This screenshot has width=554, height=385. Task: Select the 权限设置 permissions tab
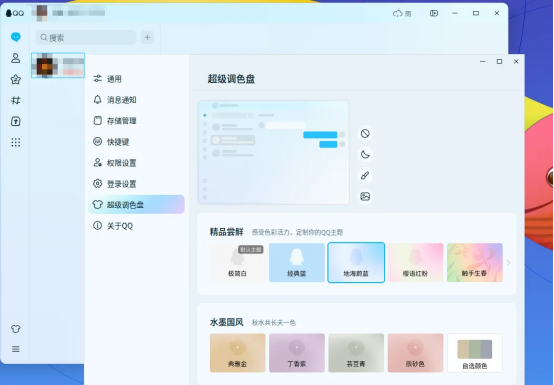[136, 163]
